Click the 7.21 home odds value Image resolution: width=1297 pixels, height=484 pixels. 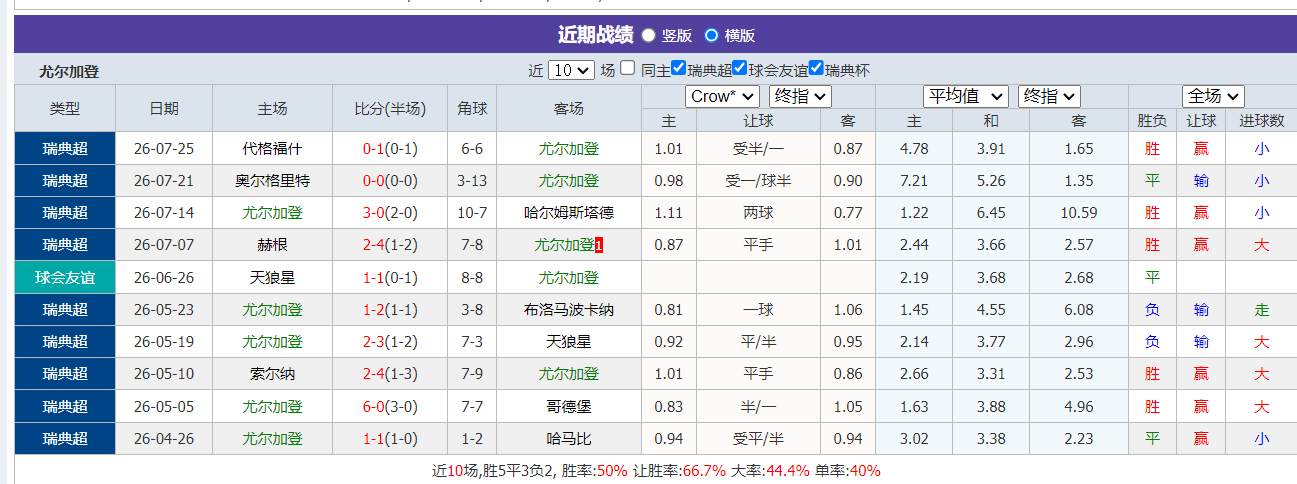tap(915, 180)
